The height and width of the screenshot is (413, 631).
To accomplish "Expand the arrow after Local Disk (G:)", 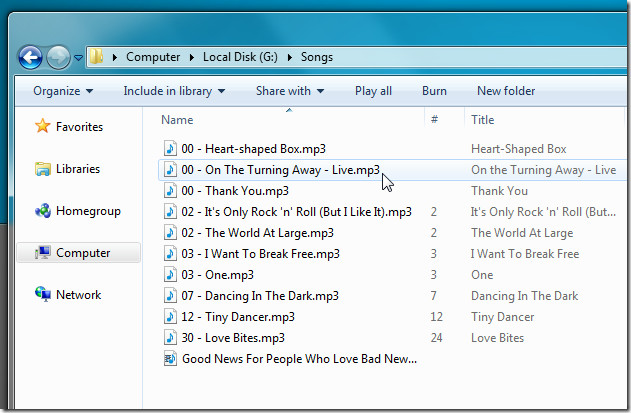I will pos(289,58).
